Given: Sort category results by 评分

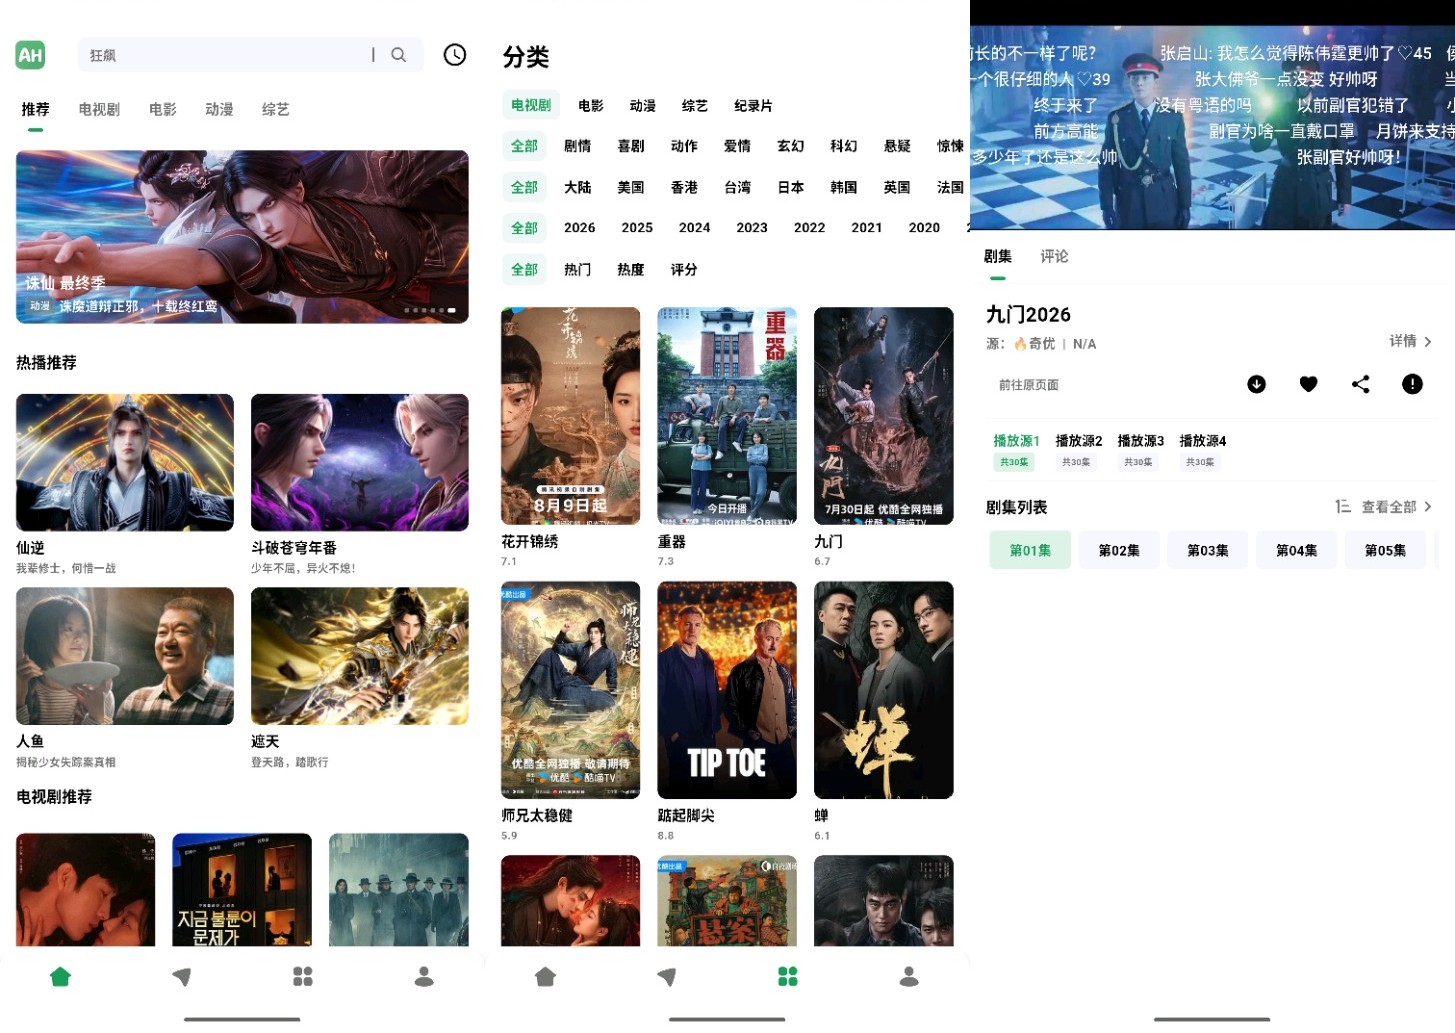Looking at the screenshot, I should 684,270.
